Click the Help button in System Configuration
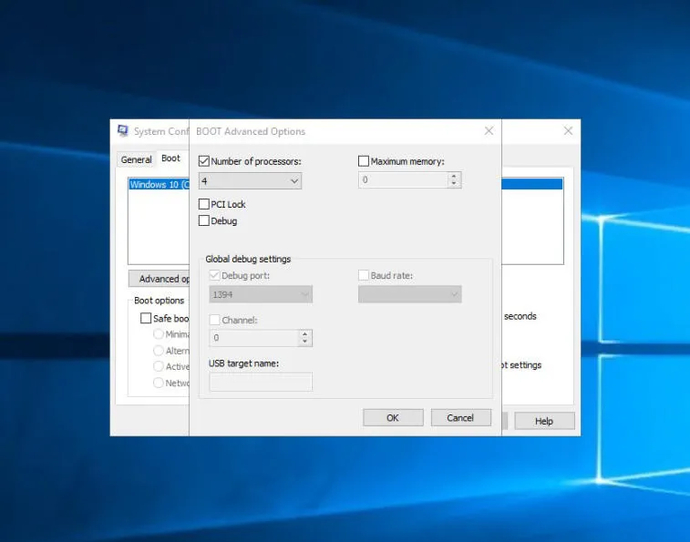 click(x=544, y=421)
